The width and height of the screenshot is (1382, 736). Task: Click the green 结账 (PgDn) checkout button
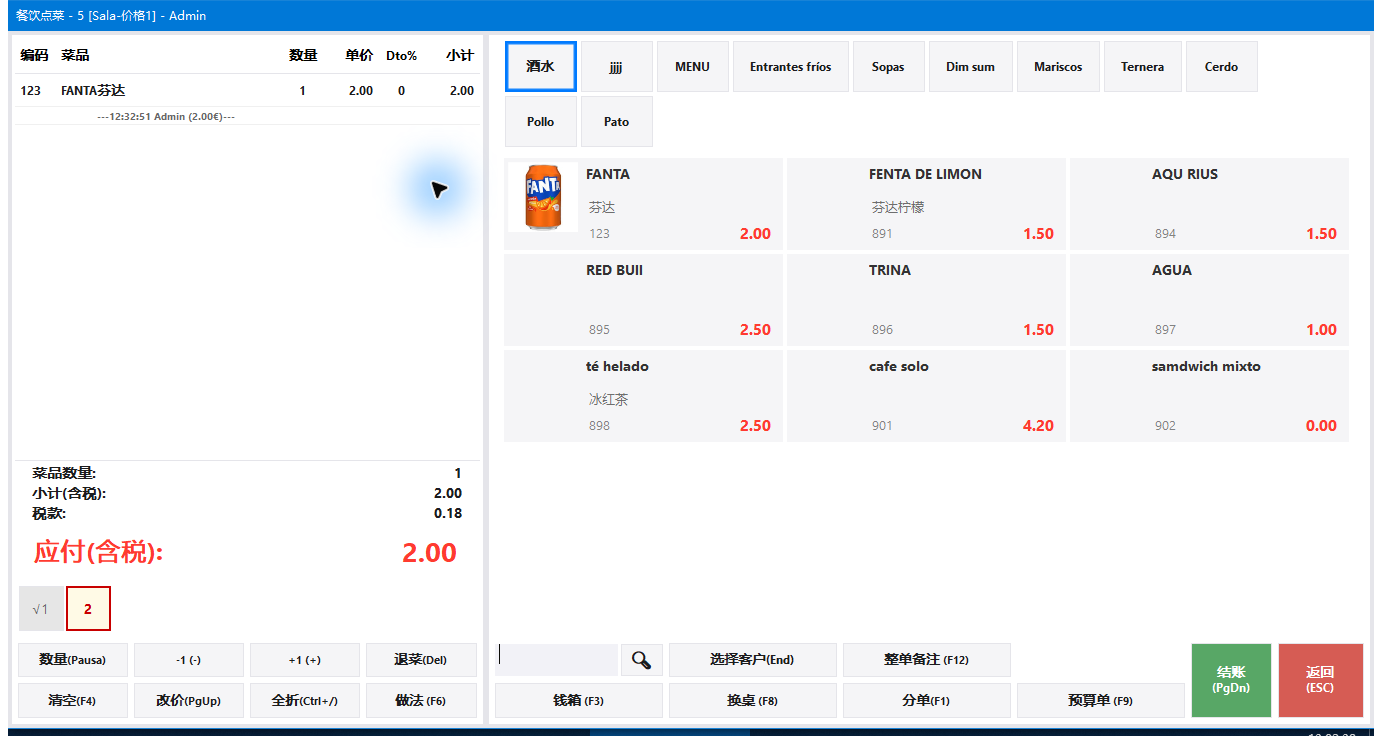tap(1231, 680)
